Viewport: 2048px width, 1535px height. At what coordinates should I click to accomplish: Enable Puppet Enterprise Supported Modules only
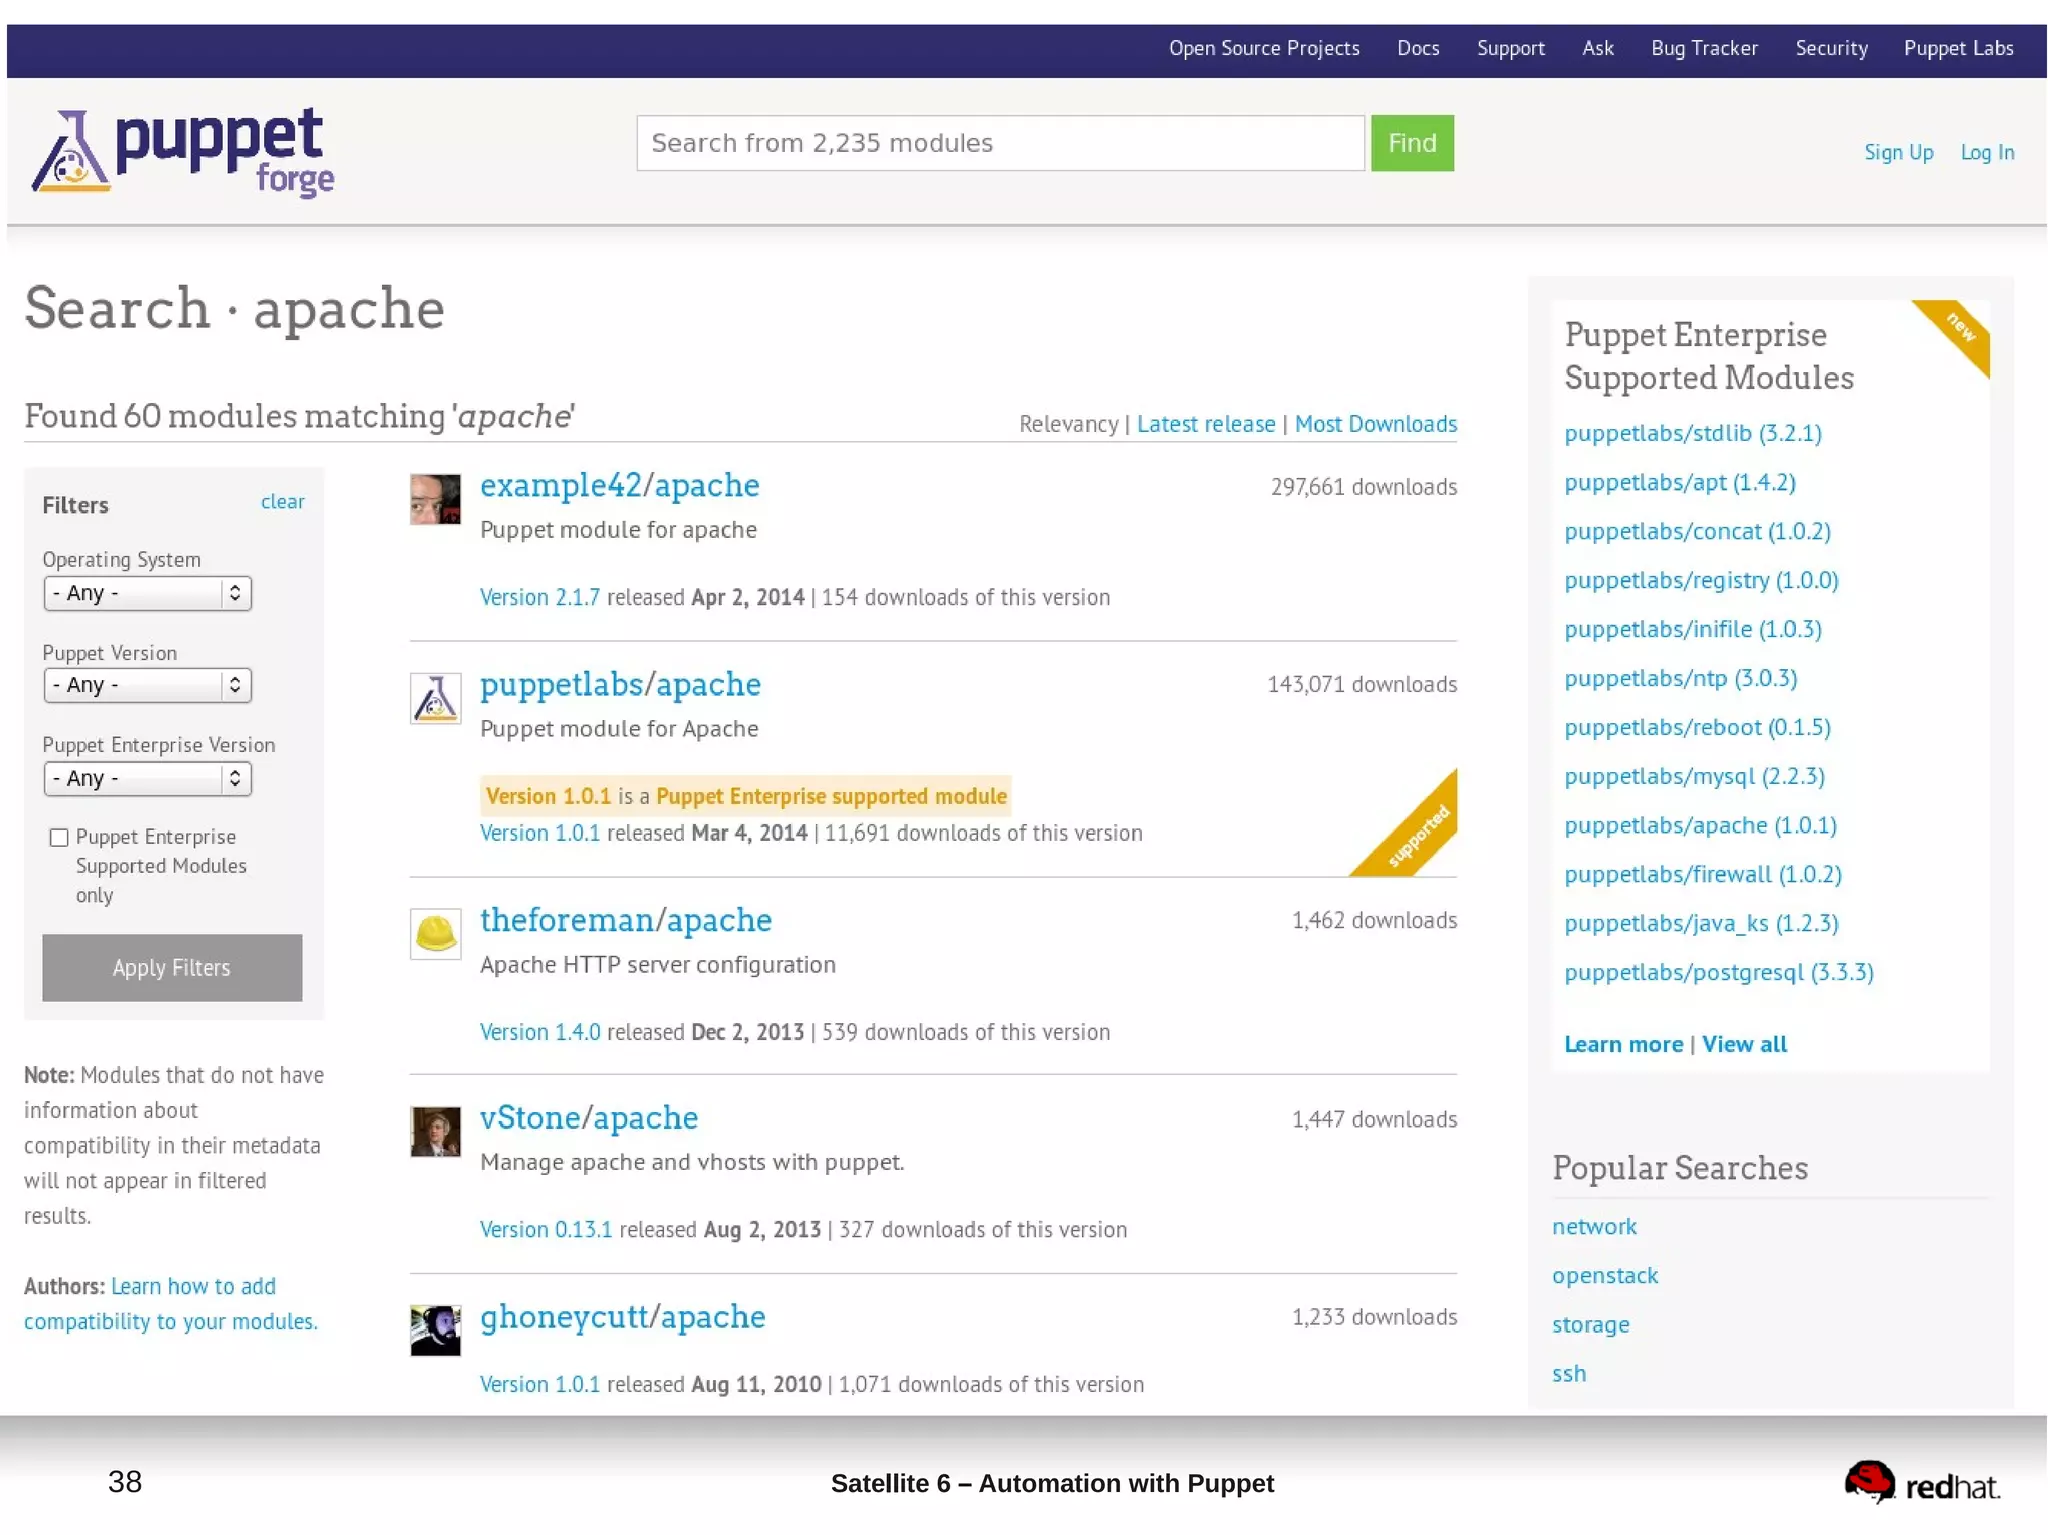(59, 837)
